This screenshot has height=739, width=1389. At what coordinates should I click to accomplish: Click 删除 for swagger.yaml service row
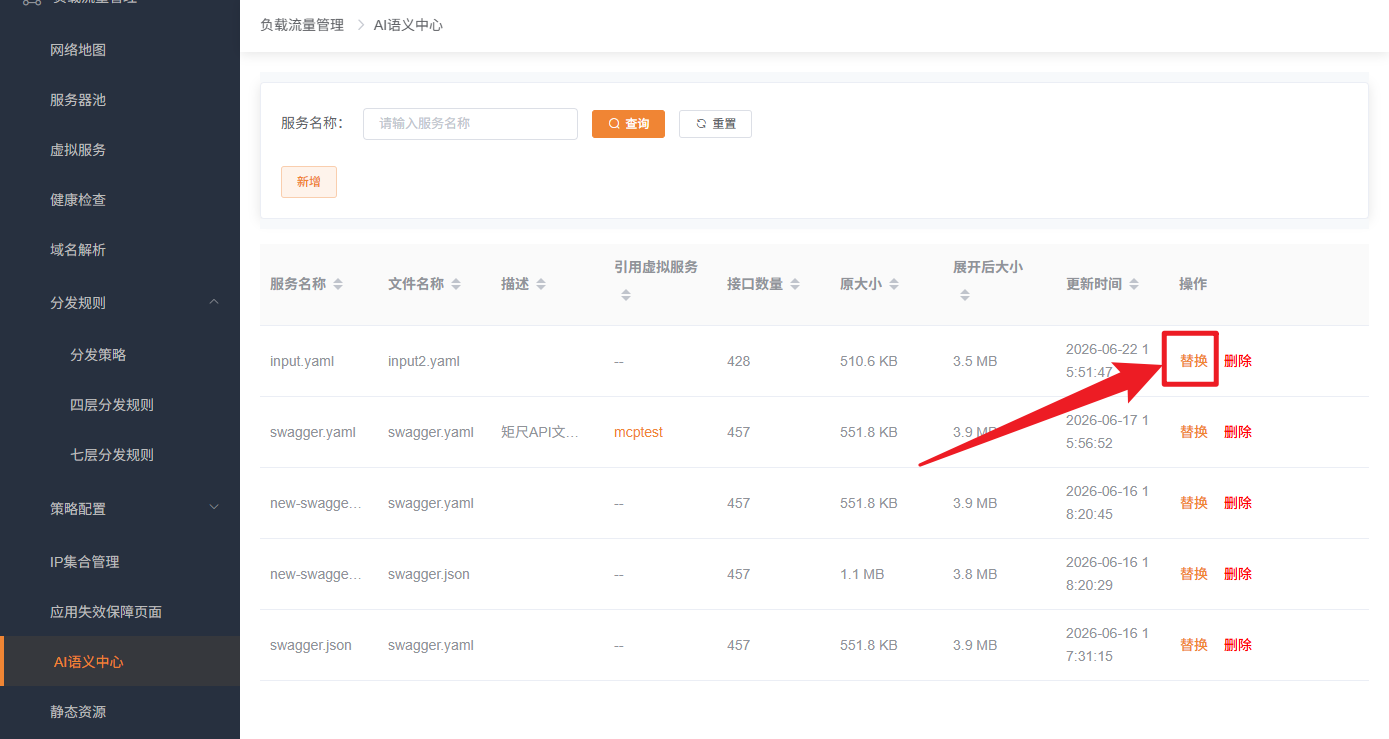pyautogui.click(x=1238, y=432)
